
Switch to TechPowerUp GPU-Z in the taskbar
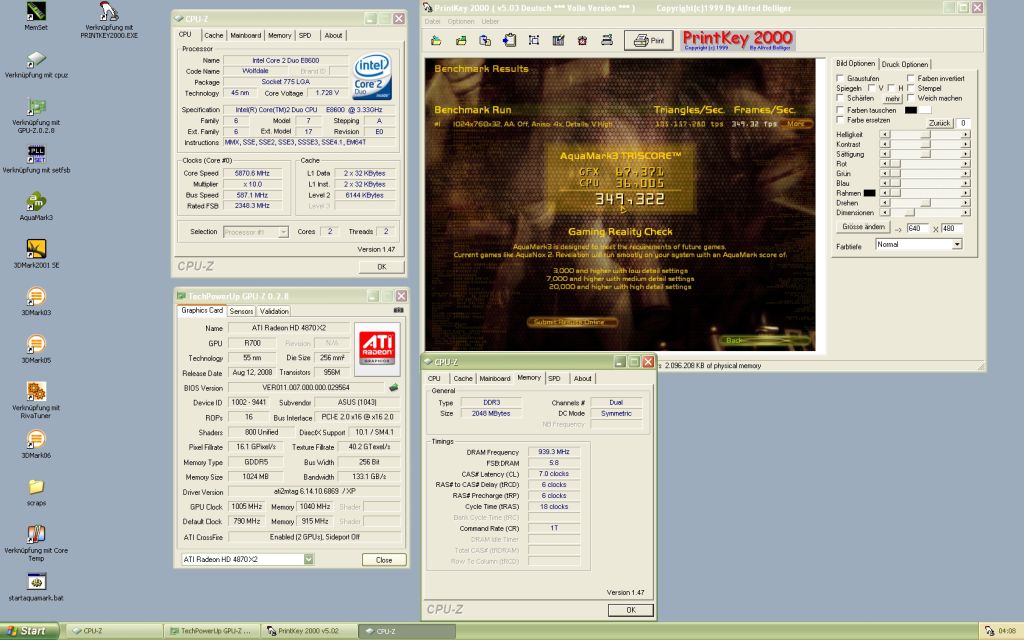210,632
